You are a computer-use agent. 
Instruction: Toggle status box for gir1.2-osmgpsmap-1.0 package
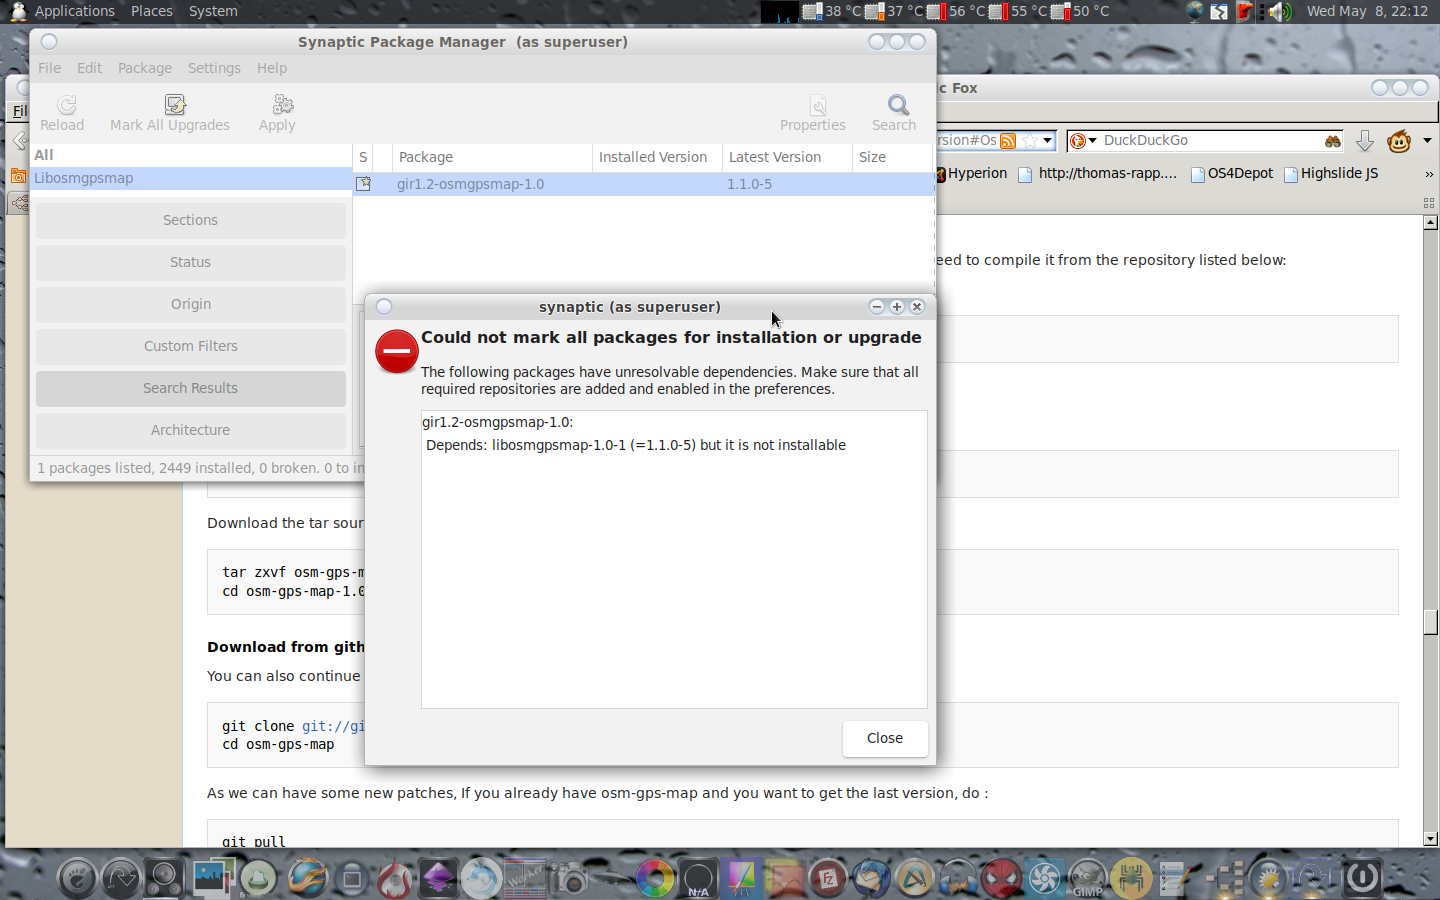coord(364,184)
